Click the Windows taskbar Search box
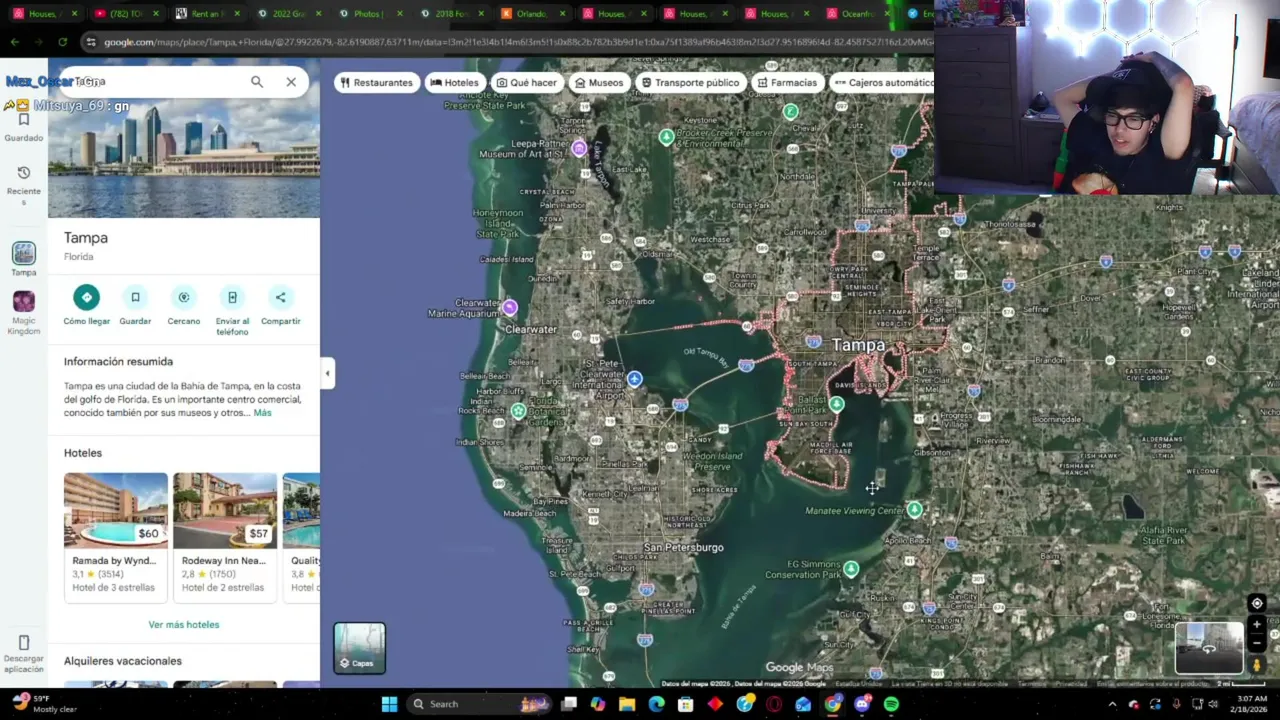 point(478,704)
